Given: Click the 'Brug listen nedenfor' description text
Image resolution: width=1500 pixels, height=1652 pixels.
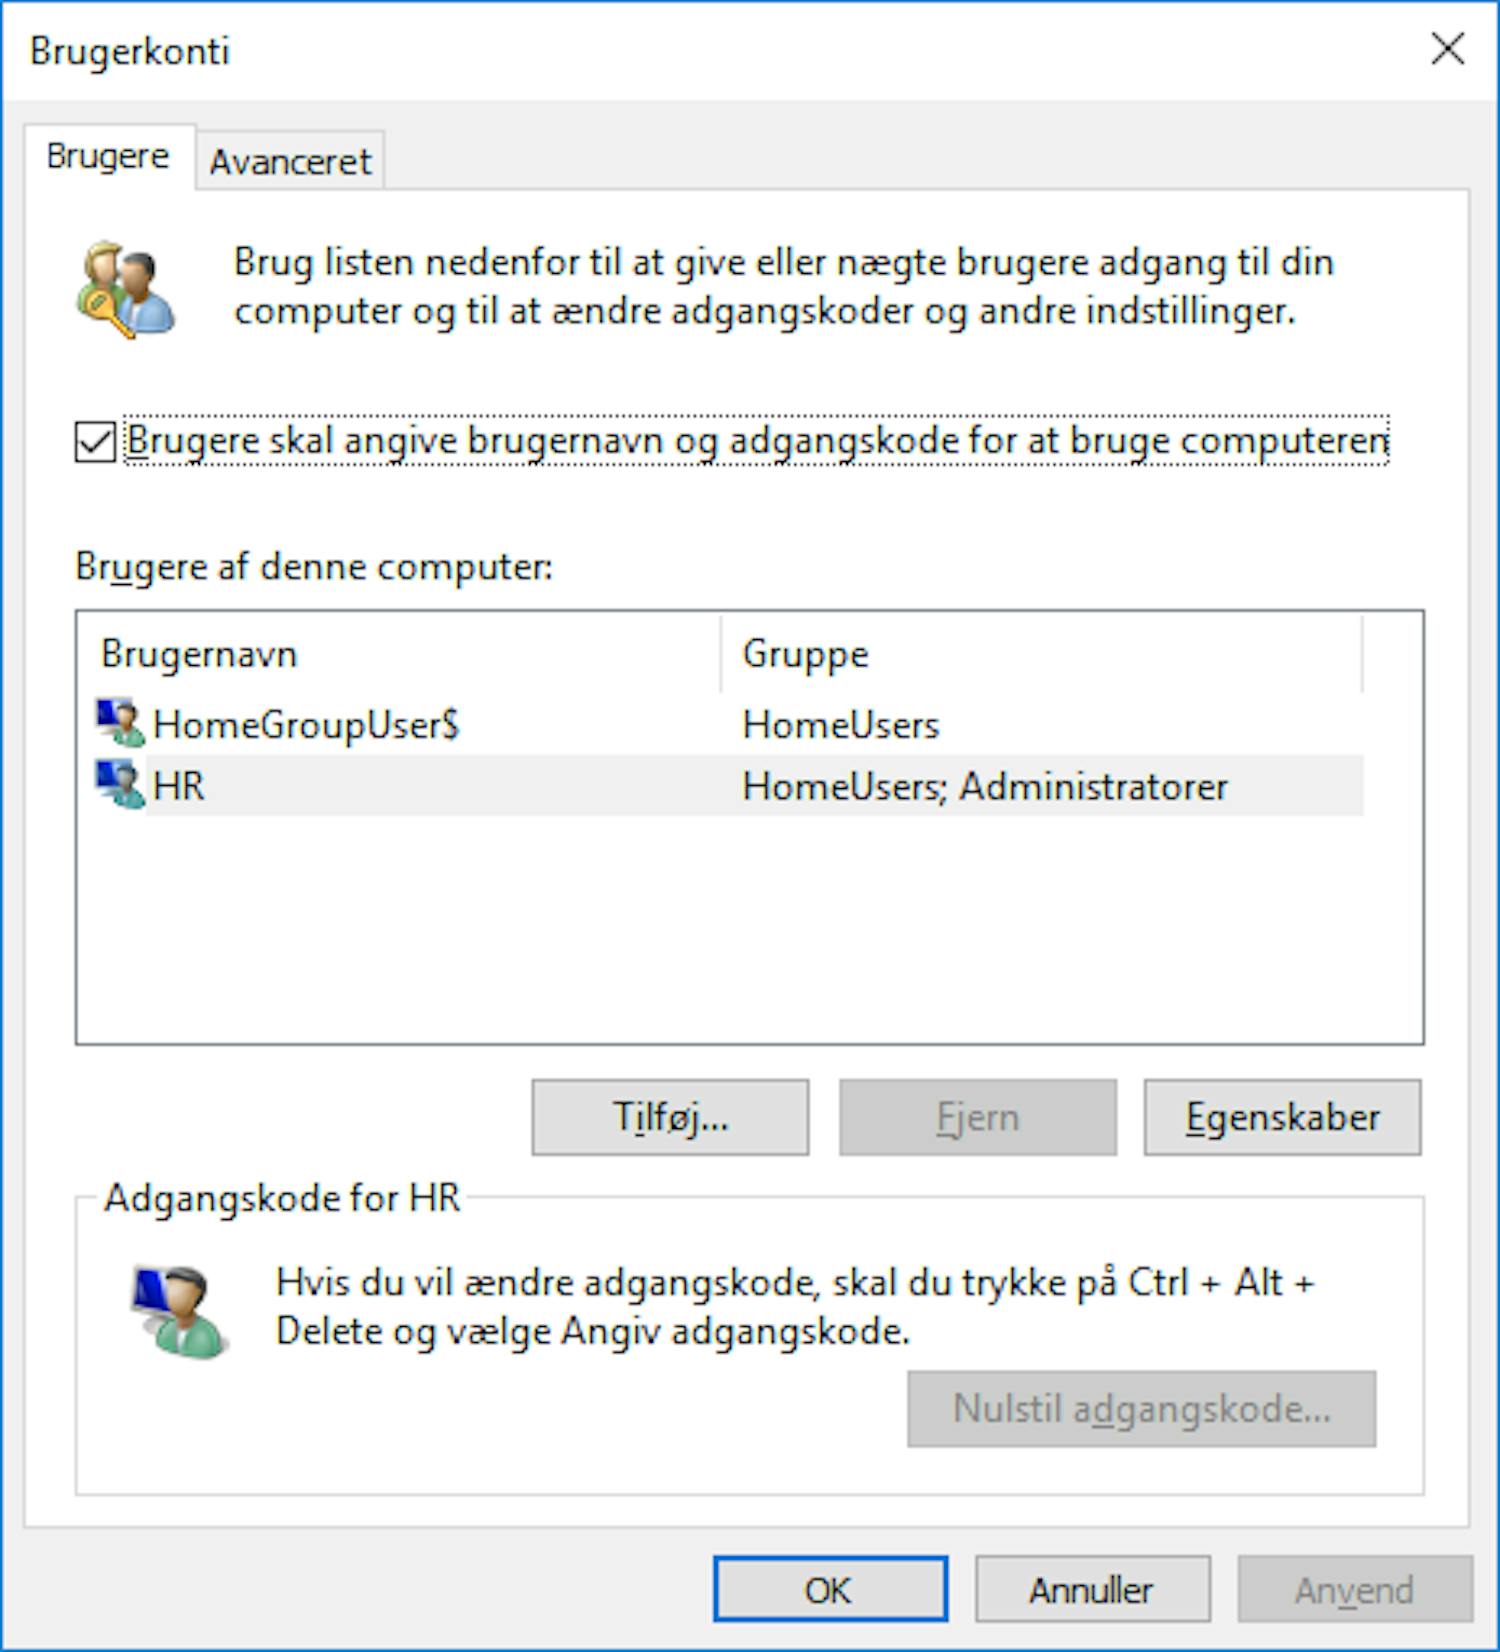Looking at the screenshot, I should click(784, 286).
